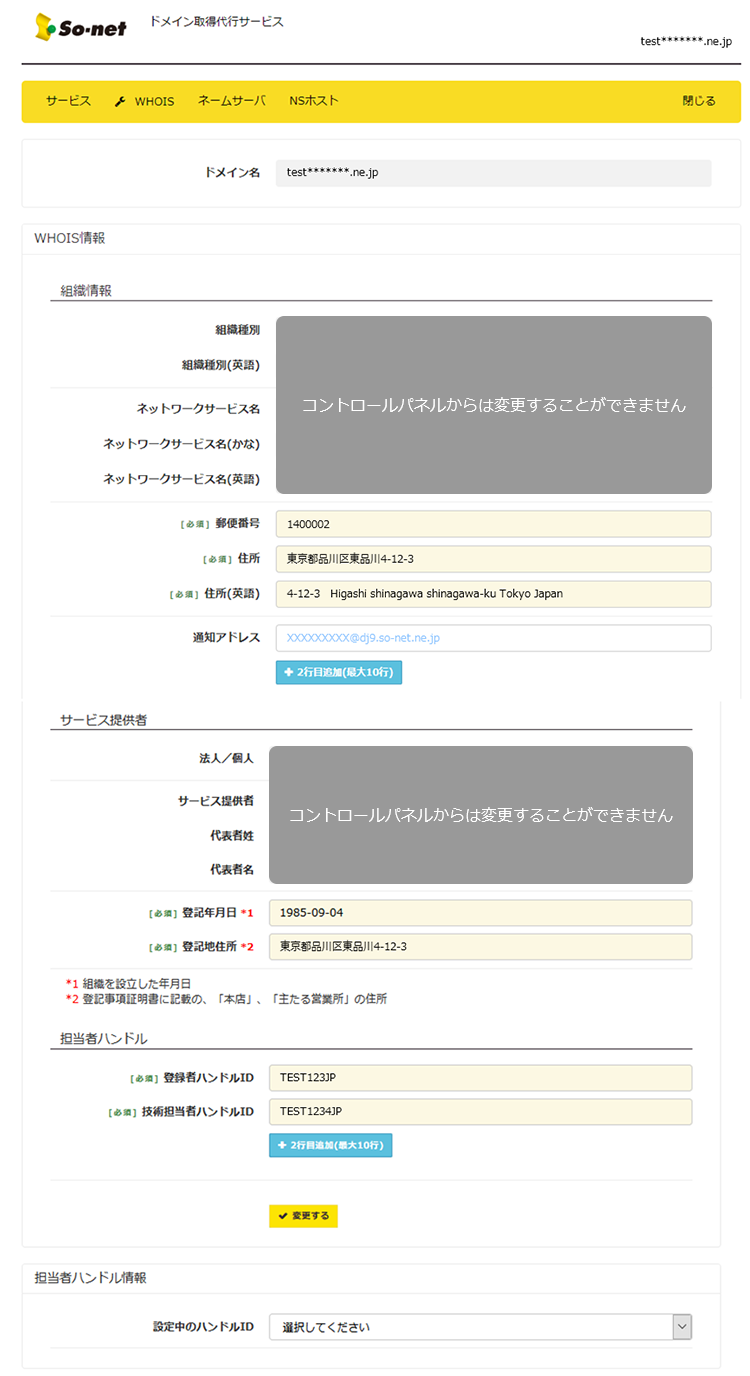Click the ドメイン名 field
The height and width of the screenshot is (1376, 750).
493,173
